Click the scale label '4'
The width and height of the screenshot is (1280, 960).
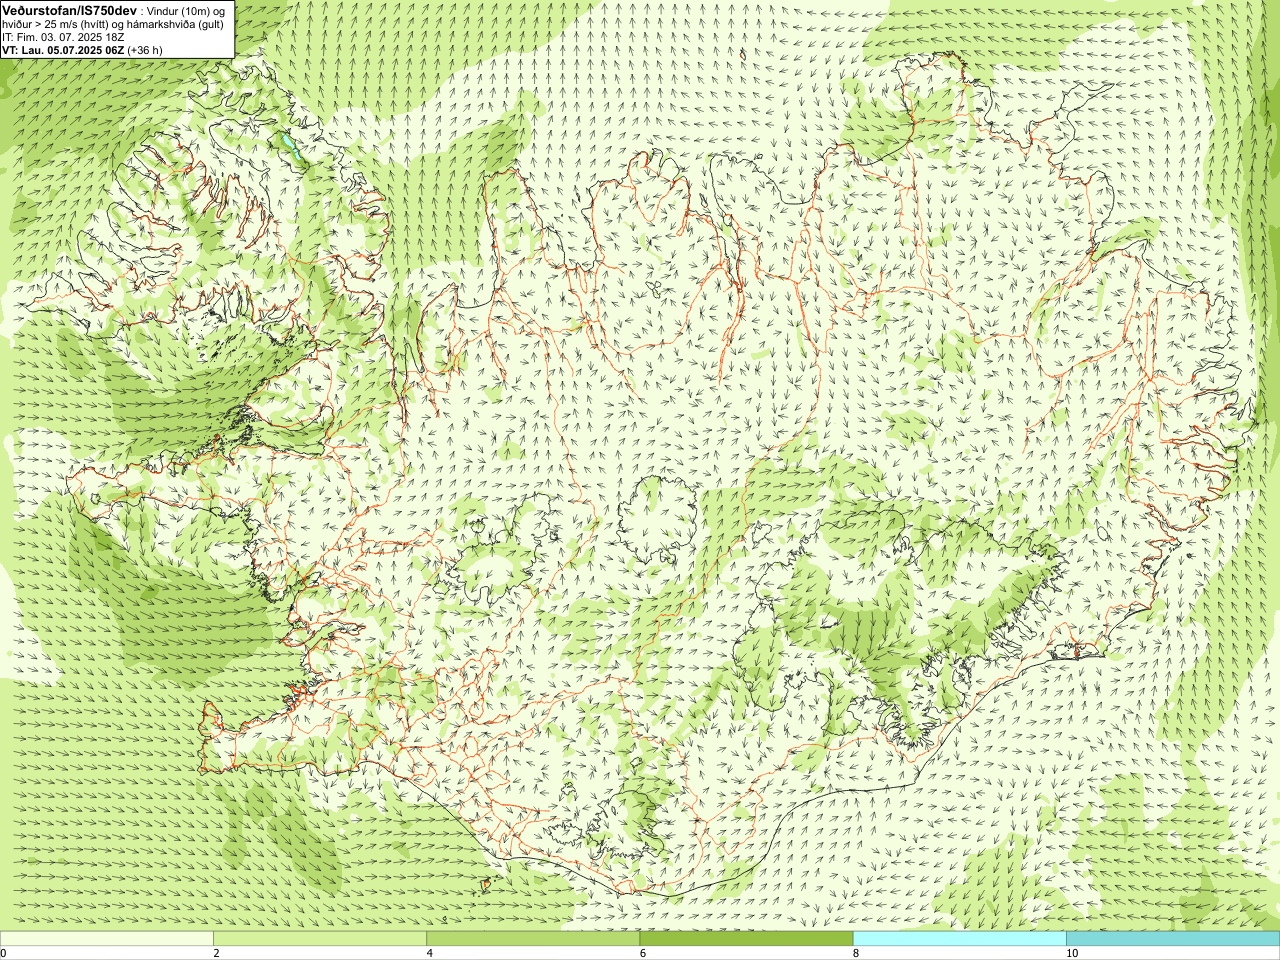pyautogui.click(x=429, y=953)
